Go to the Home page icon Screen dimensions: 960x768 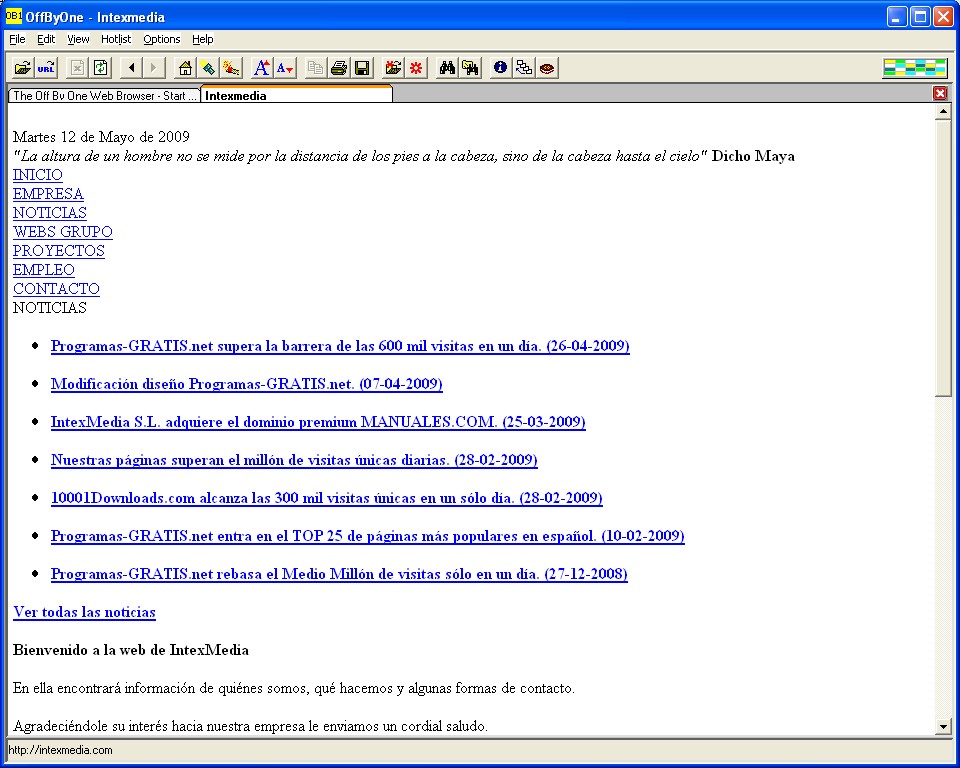click(x=185, y=67)
